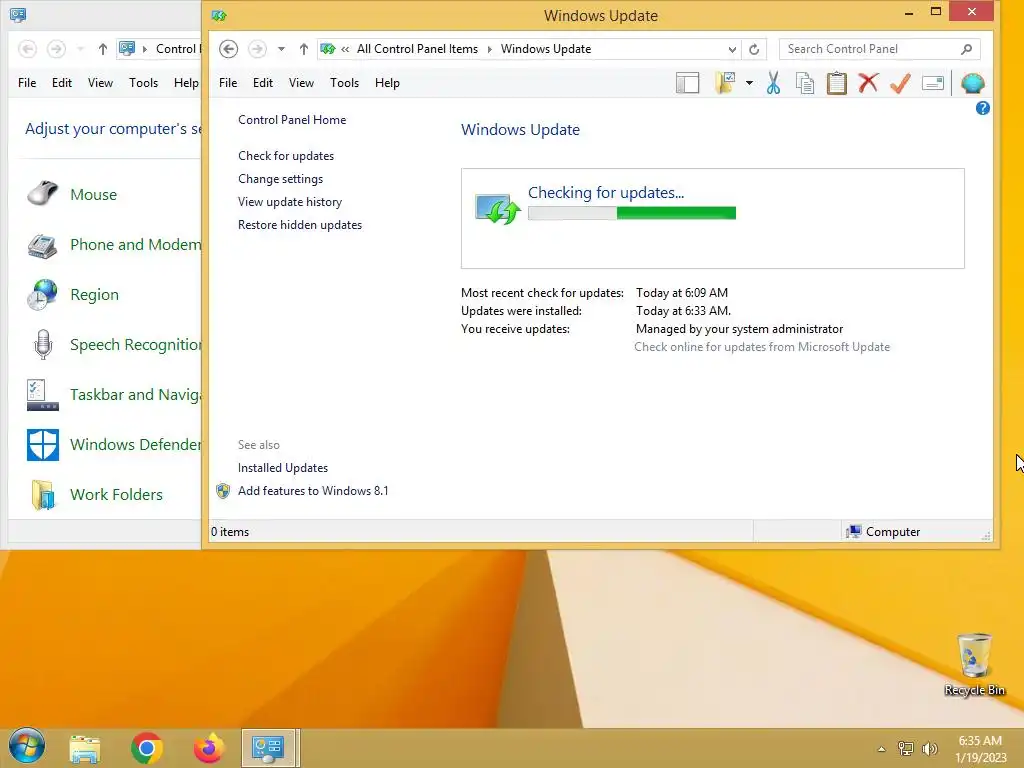Screen dimensions: 1024x768
Task: Open File menu in Windows Update window
Action: click(228, 83)
